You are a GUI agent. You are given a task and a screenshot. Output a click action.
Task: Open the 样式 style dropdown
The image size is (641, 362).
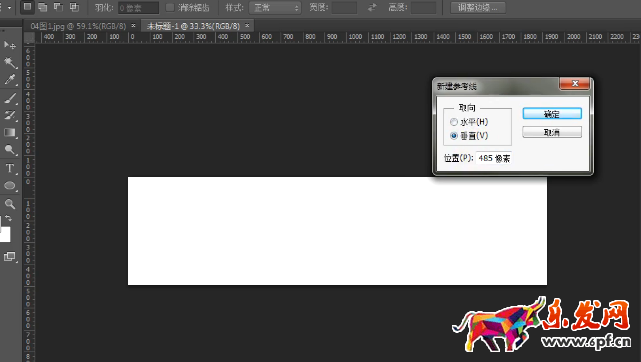[275, 7]
